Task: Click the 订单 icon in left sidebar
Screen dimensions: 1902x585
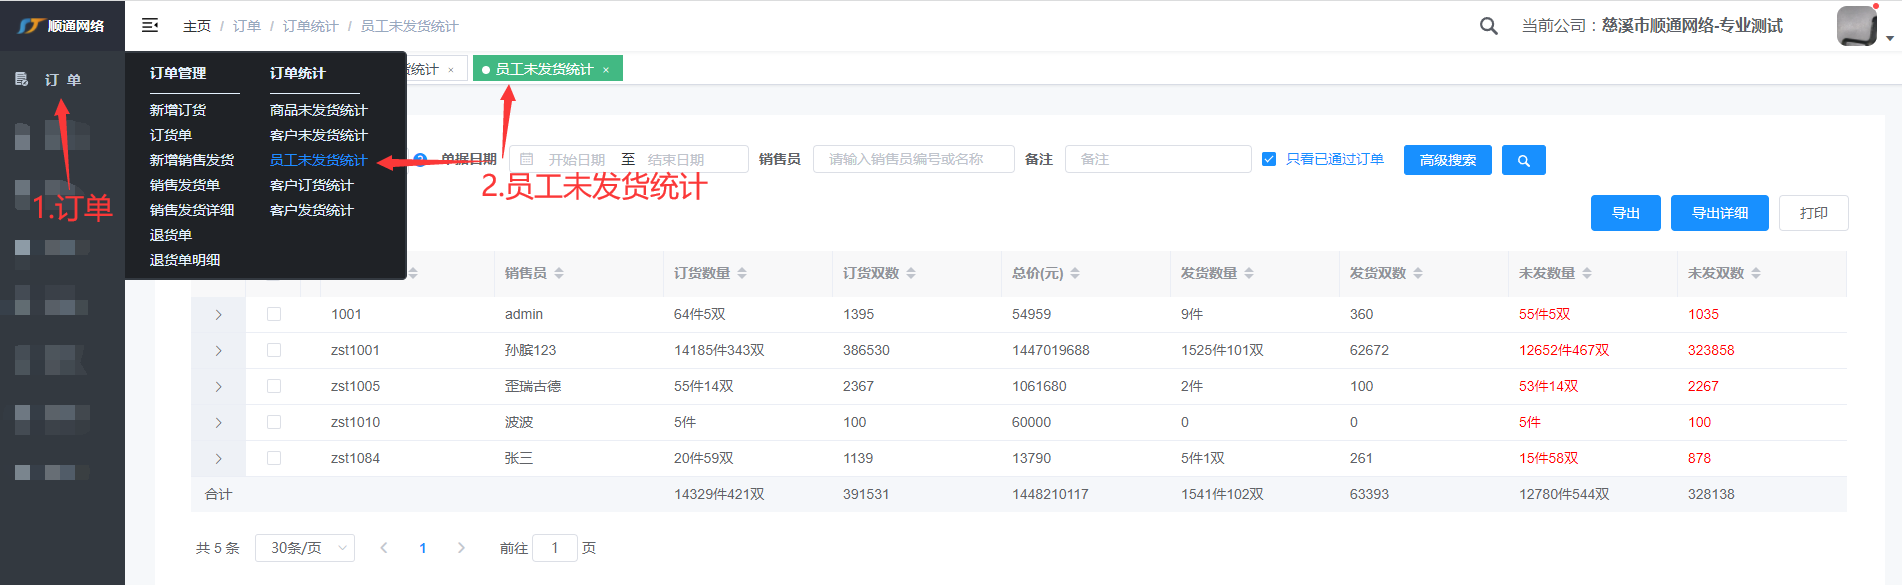Action: pos(22,79)
